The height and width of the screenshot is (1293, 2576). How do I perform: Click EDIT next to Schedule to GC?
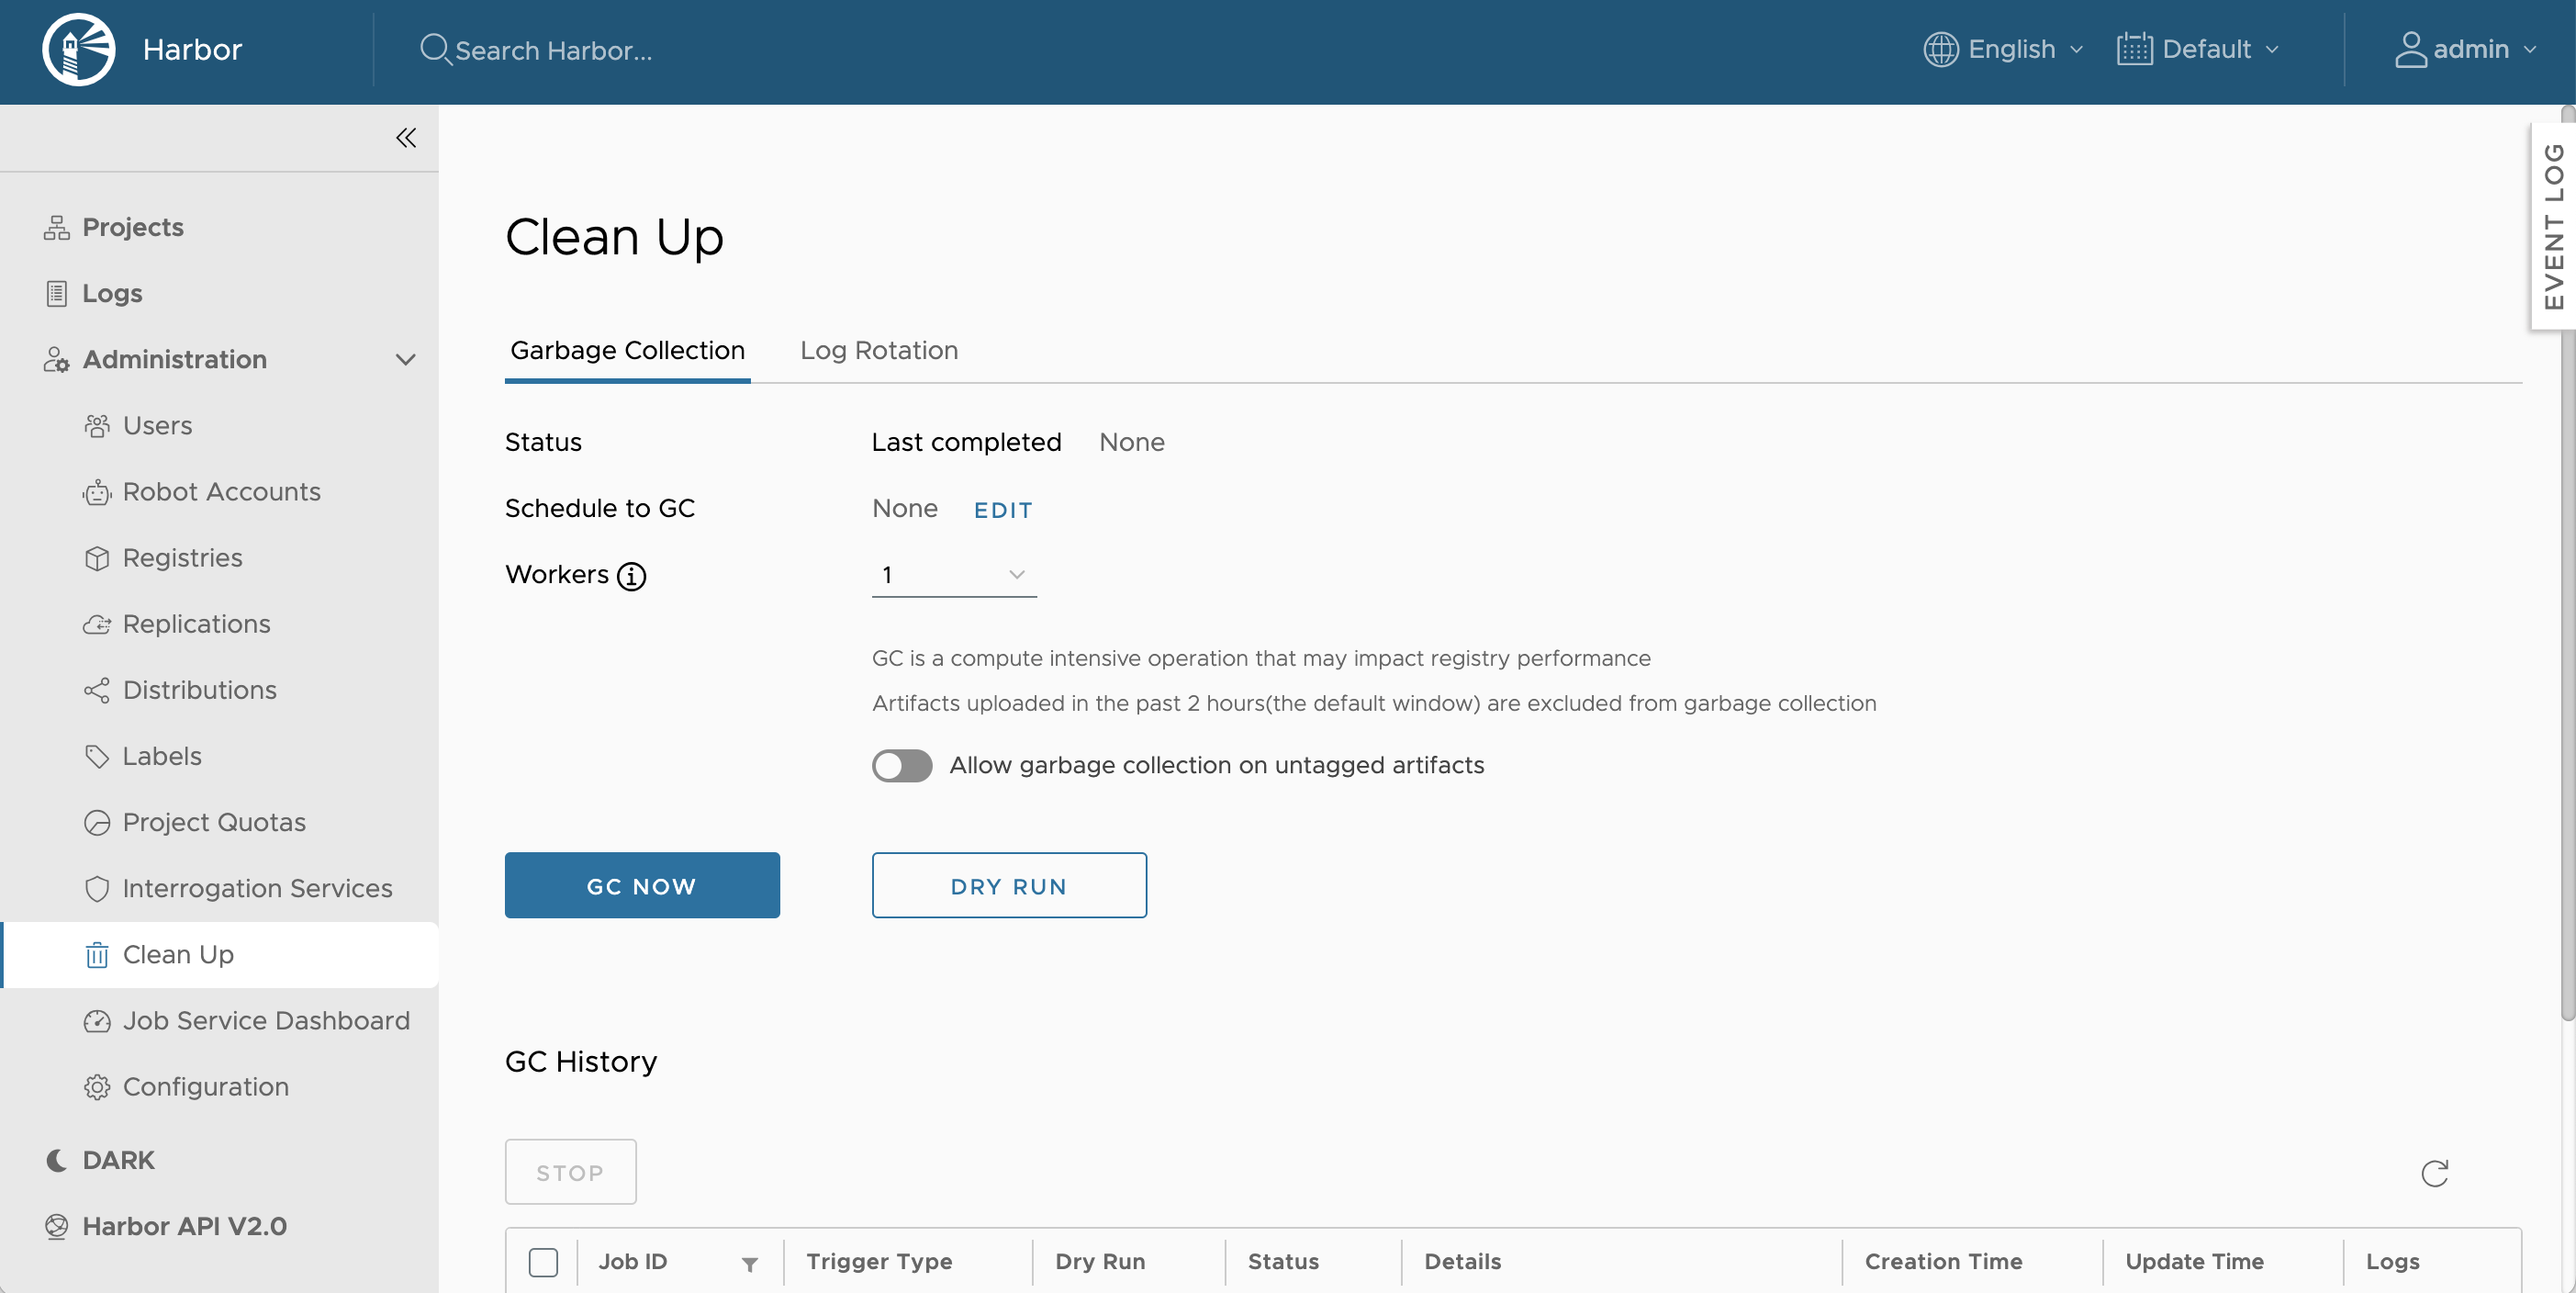click(1003, 510)
